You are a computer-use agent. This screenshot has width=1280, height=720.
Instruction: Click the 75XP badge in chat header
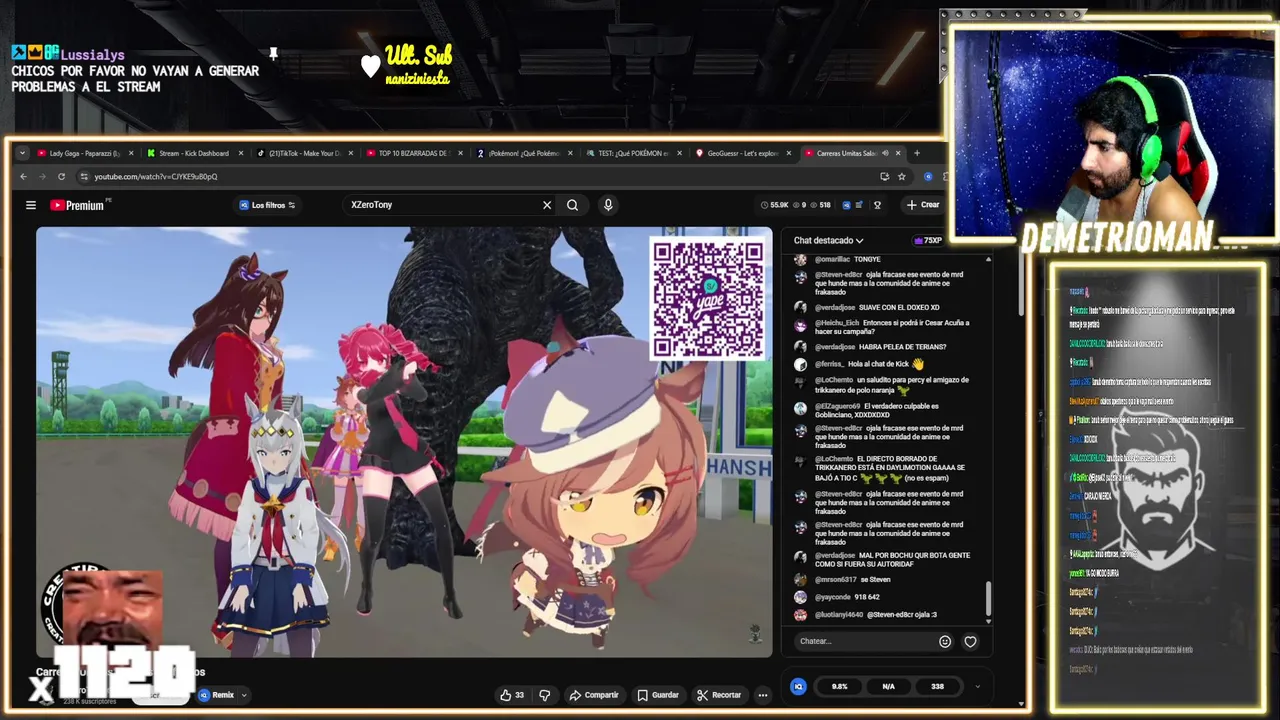point(928,240)
